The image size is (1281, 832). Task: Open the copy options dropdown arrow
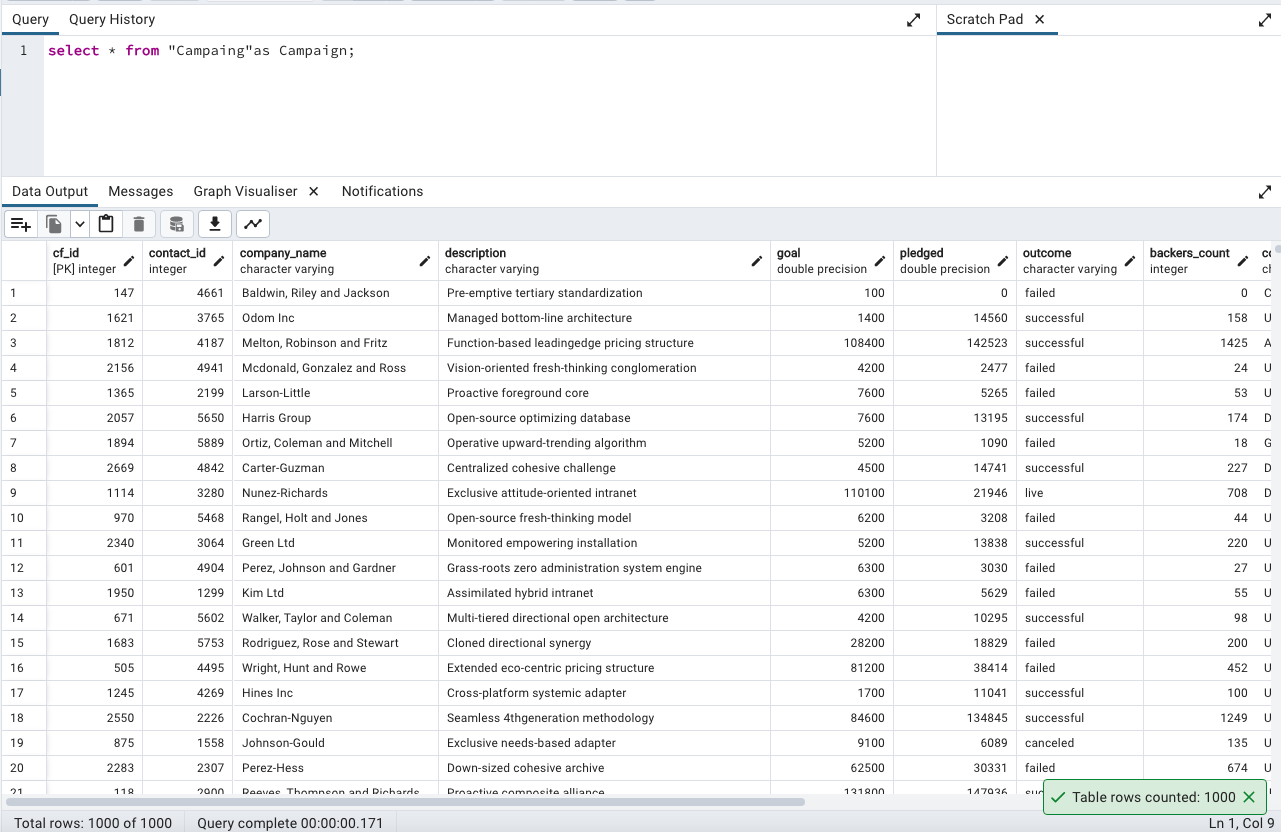tap(79, 224)
